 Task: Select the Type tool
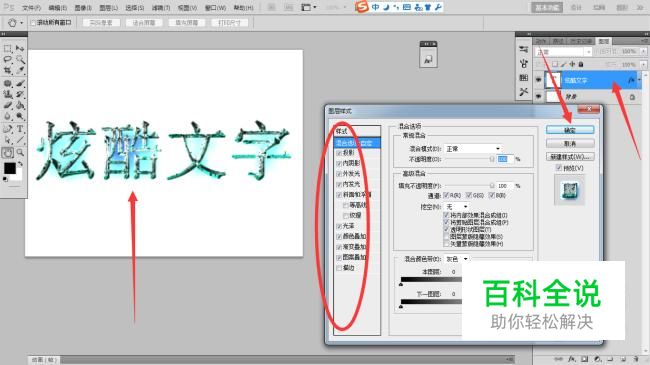[20, 129]
